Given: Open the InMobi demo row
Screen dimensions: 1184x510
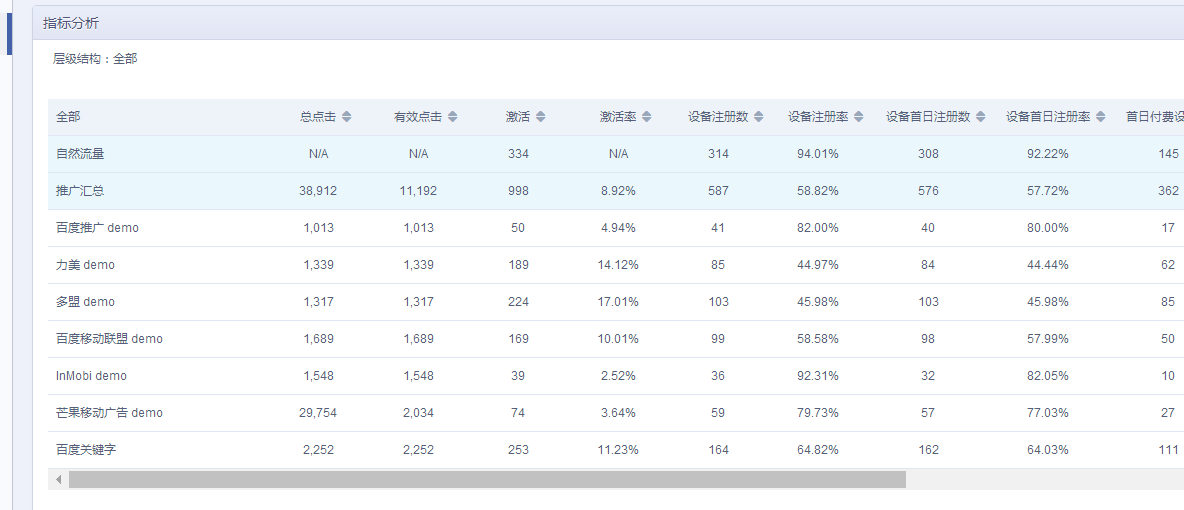Looking at the screenshot, I should click(91, 376).
